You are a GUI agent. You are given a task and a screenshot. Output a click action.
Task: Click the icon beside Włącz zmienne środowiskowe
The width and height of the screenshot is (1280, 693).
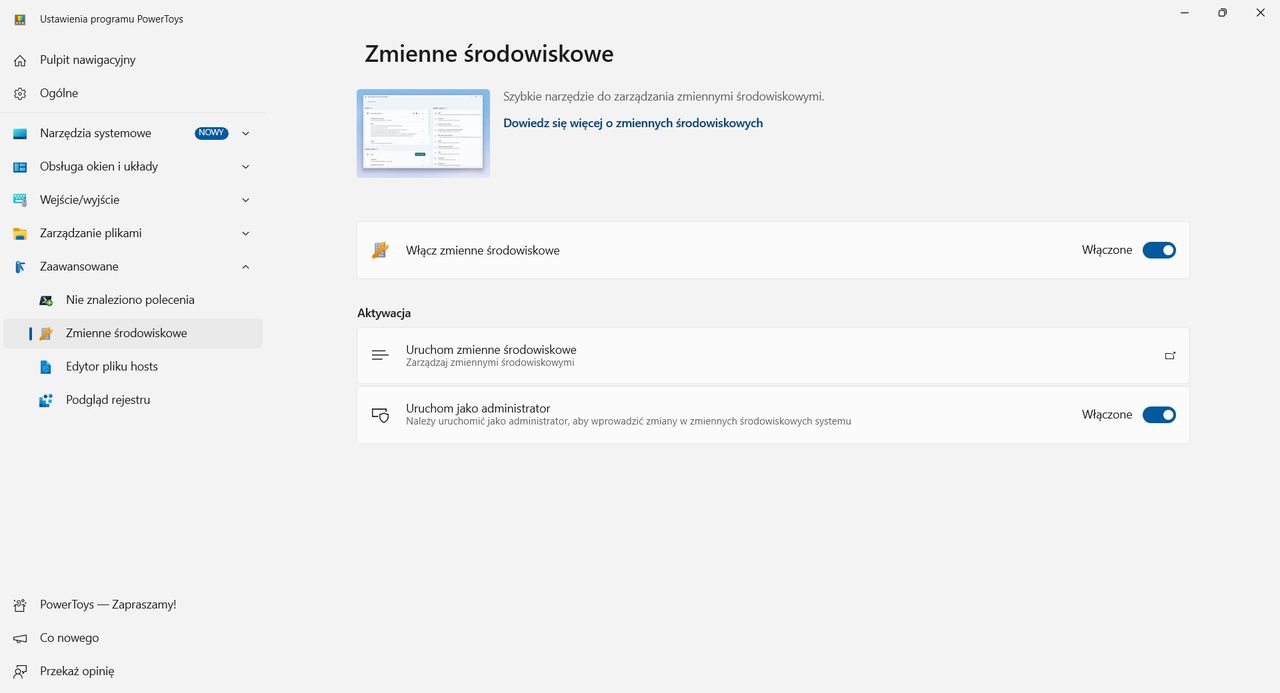coord(380,250)
